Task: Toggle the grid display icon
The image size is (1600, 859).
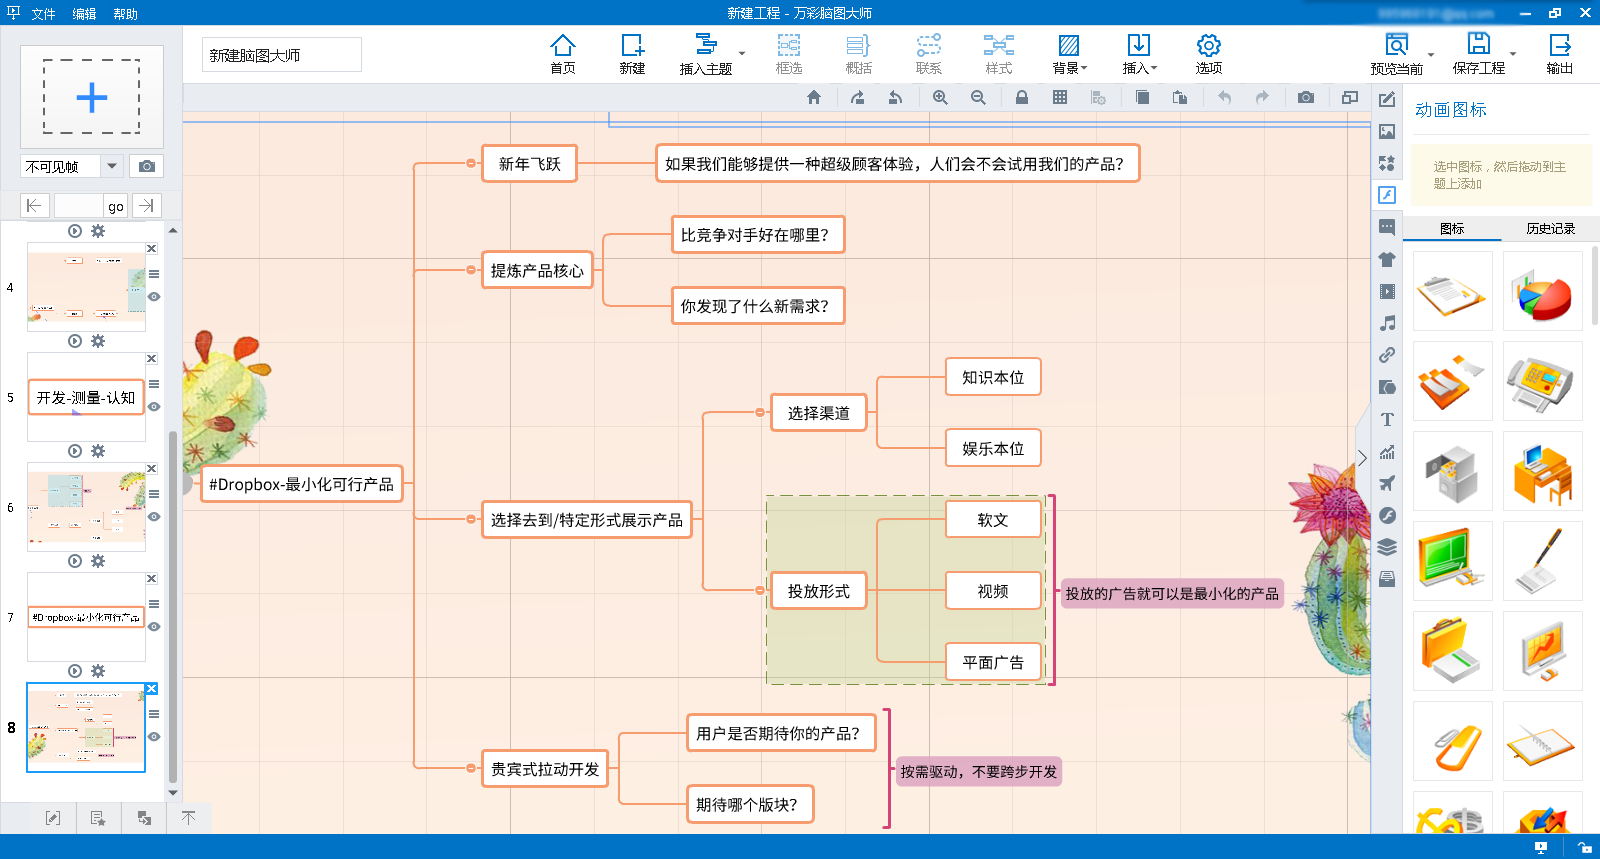Action: (x=1060, y=97)
